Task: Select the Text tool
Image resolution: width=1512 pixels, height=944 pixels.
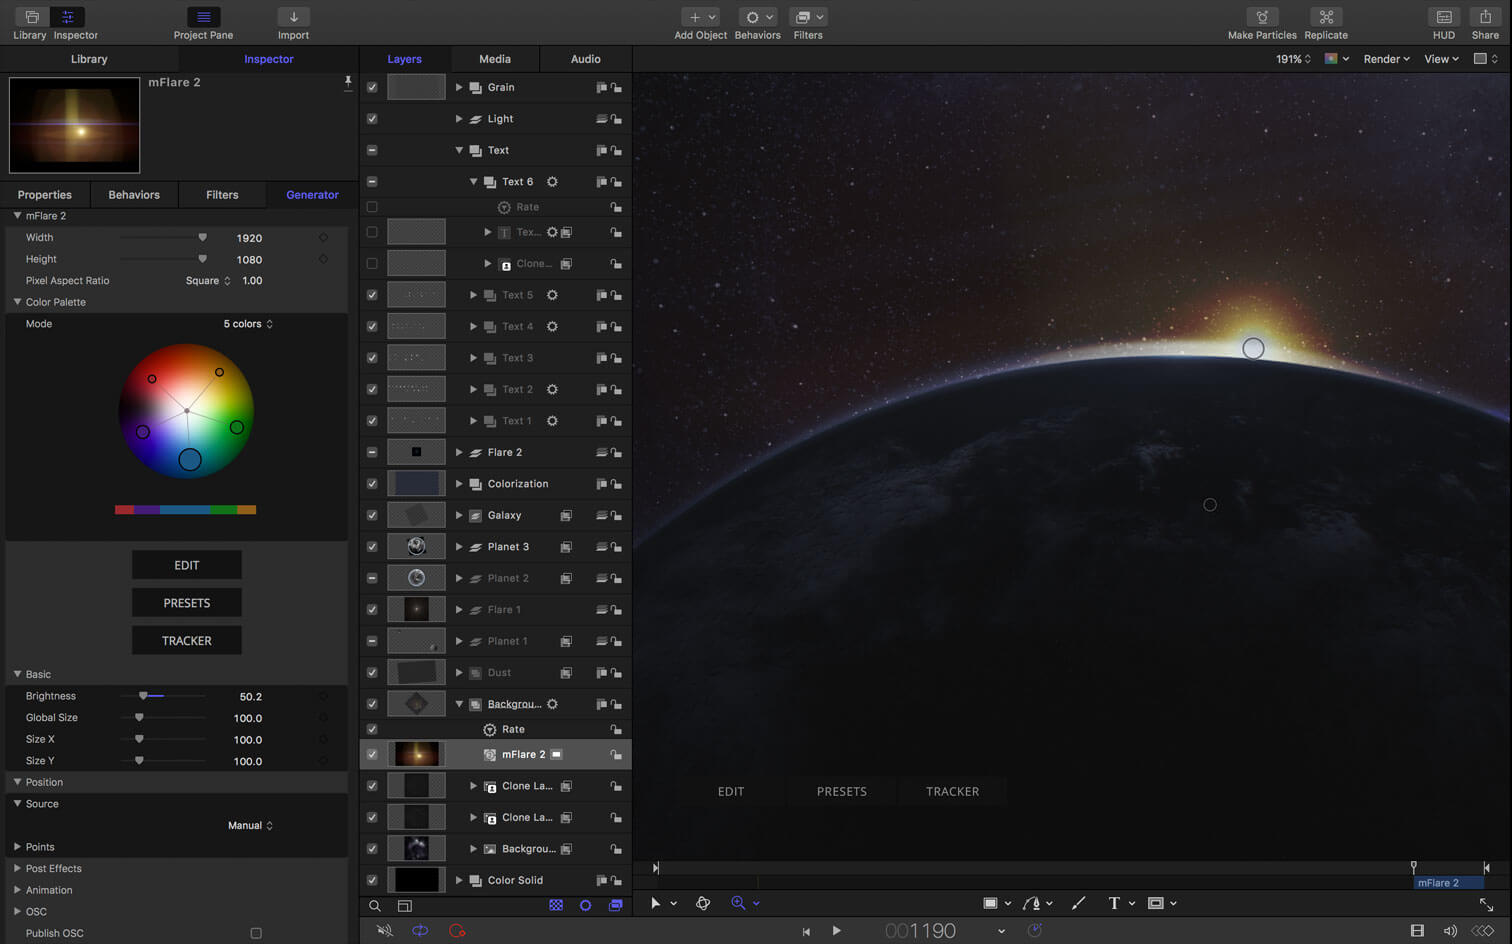Action: 1114,903
